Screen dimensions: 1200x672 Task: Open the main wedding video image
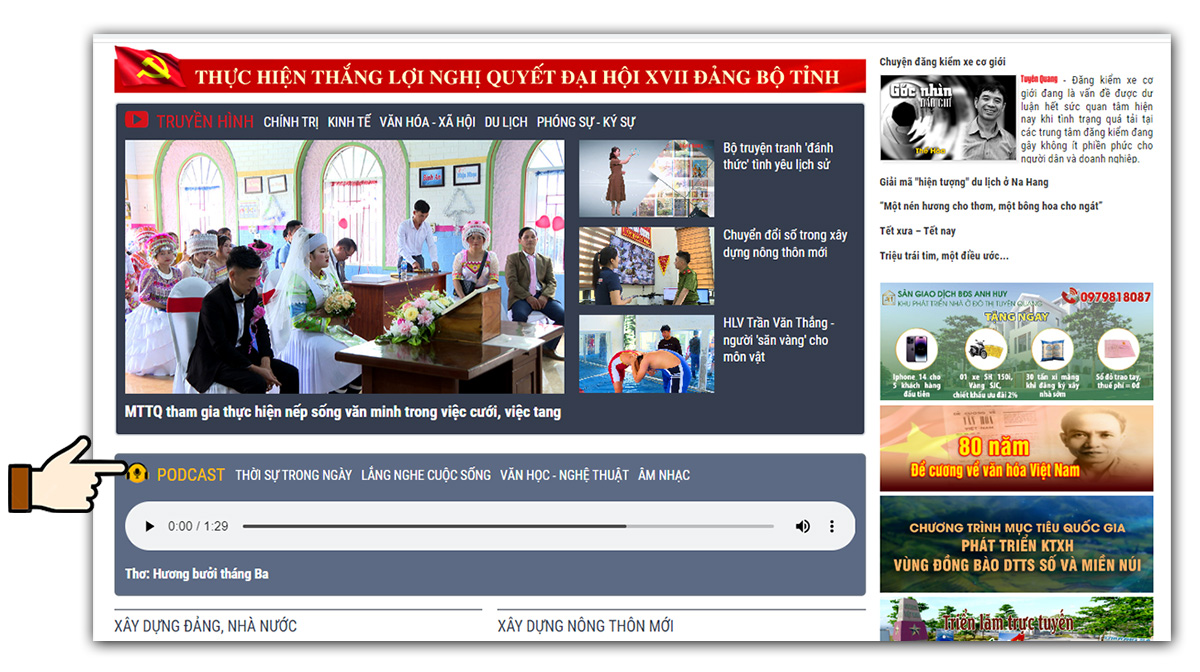point(345,266)
